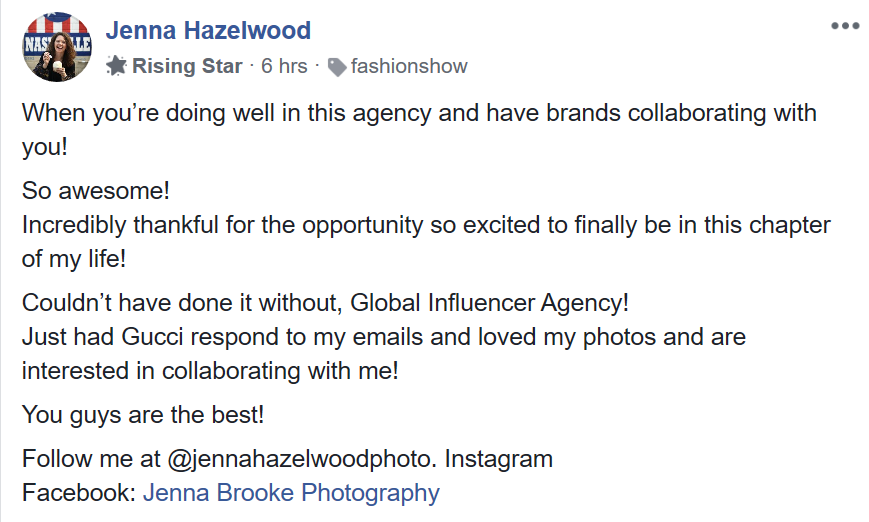This screenshot has height=522, width=869.
Task: Click the "Facebook:" label text
Action: (x=79, y=493)
